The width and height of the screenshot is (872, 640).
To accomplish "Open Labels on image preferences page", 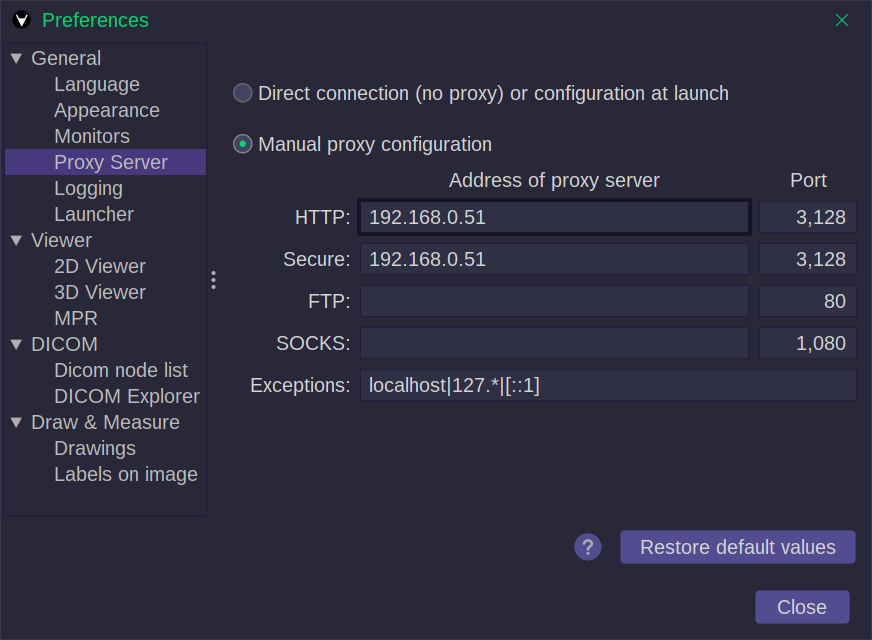I will click(x=126, y=474).
